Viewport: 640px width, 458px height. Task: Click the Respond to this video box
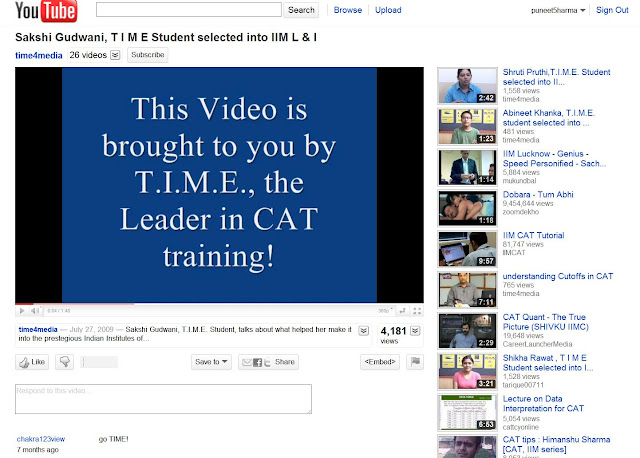point(163,399)
